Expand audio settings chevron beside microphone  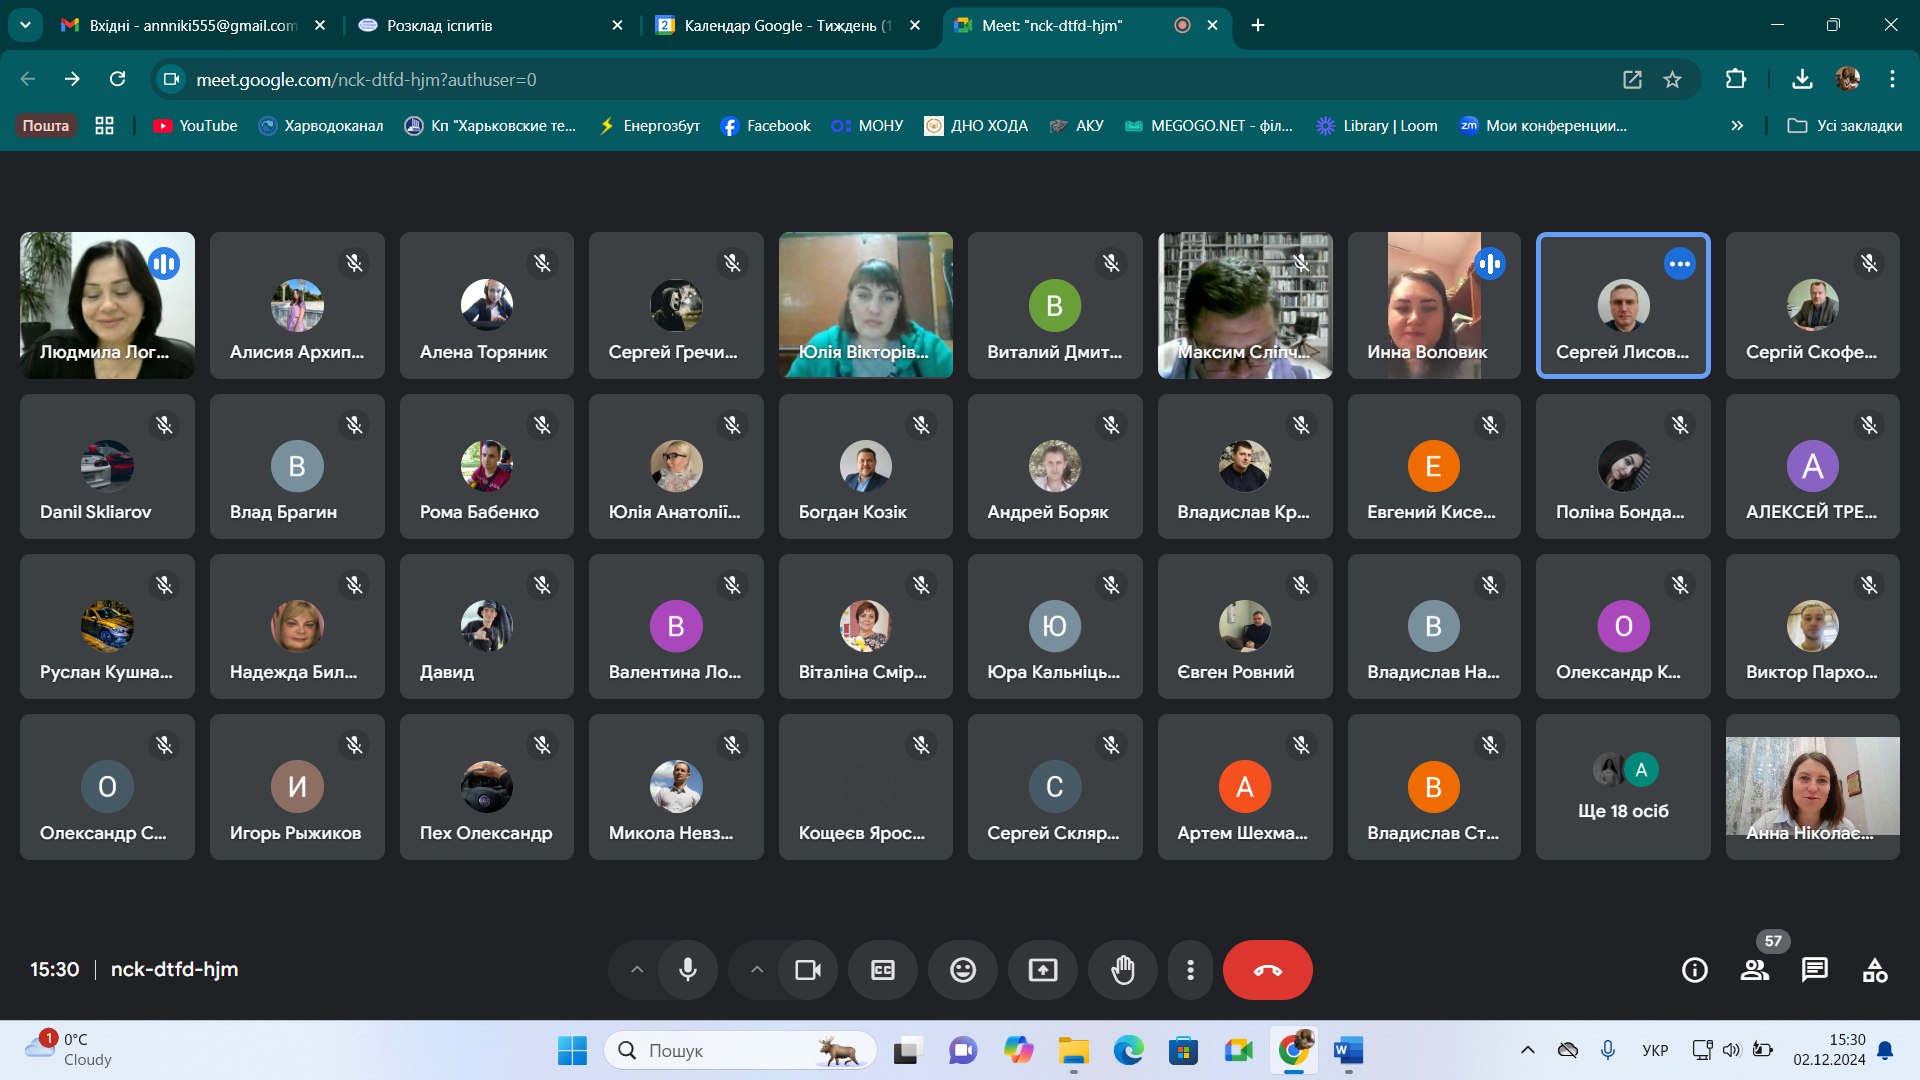[x=637, y=970]
